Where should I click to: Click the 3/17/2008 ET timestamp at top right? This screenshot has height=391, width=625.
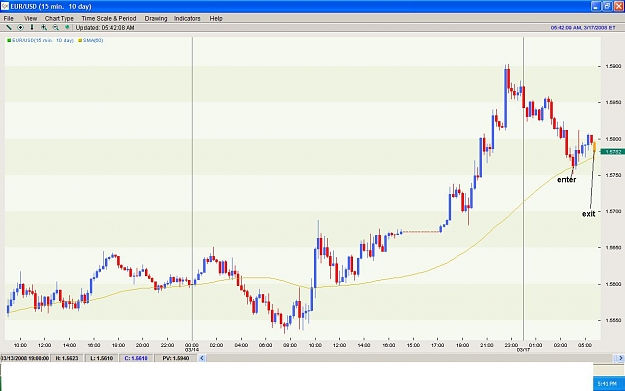[x=583, y=28]
